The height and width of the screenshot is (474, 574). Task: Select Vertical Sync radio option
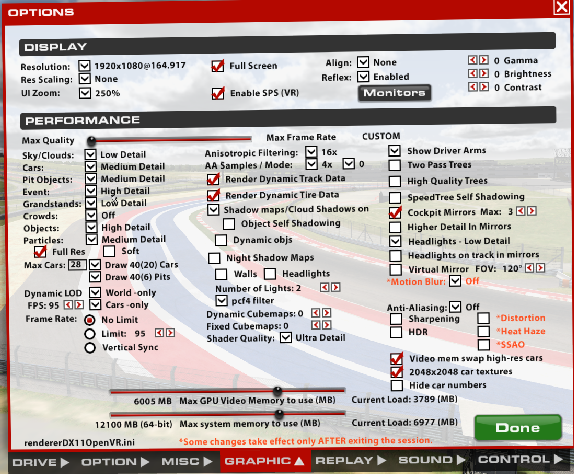click(x=90, y=347)
